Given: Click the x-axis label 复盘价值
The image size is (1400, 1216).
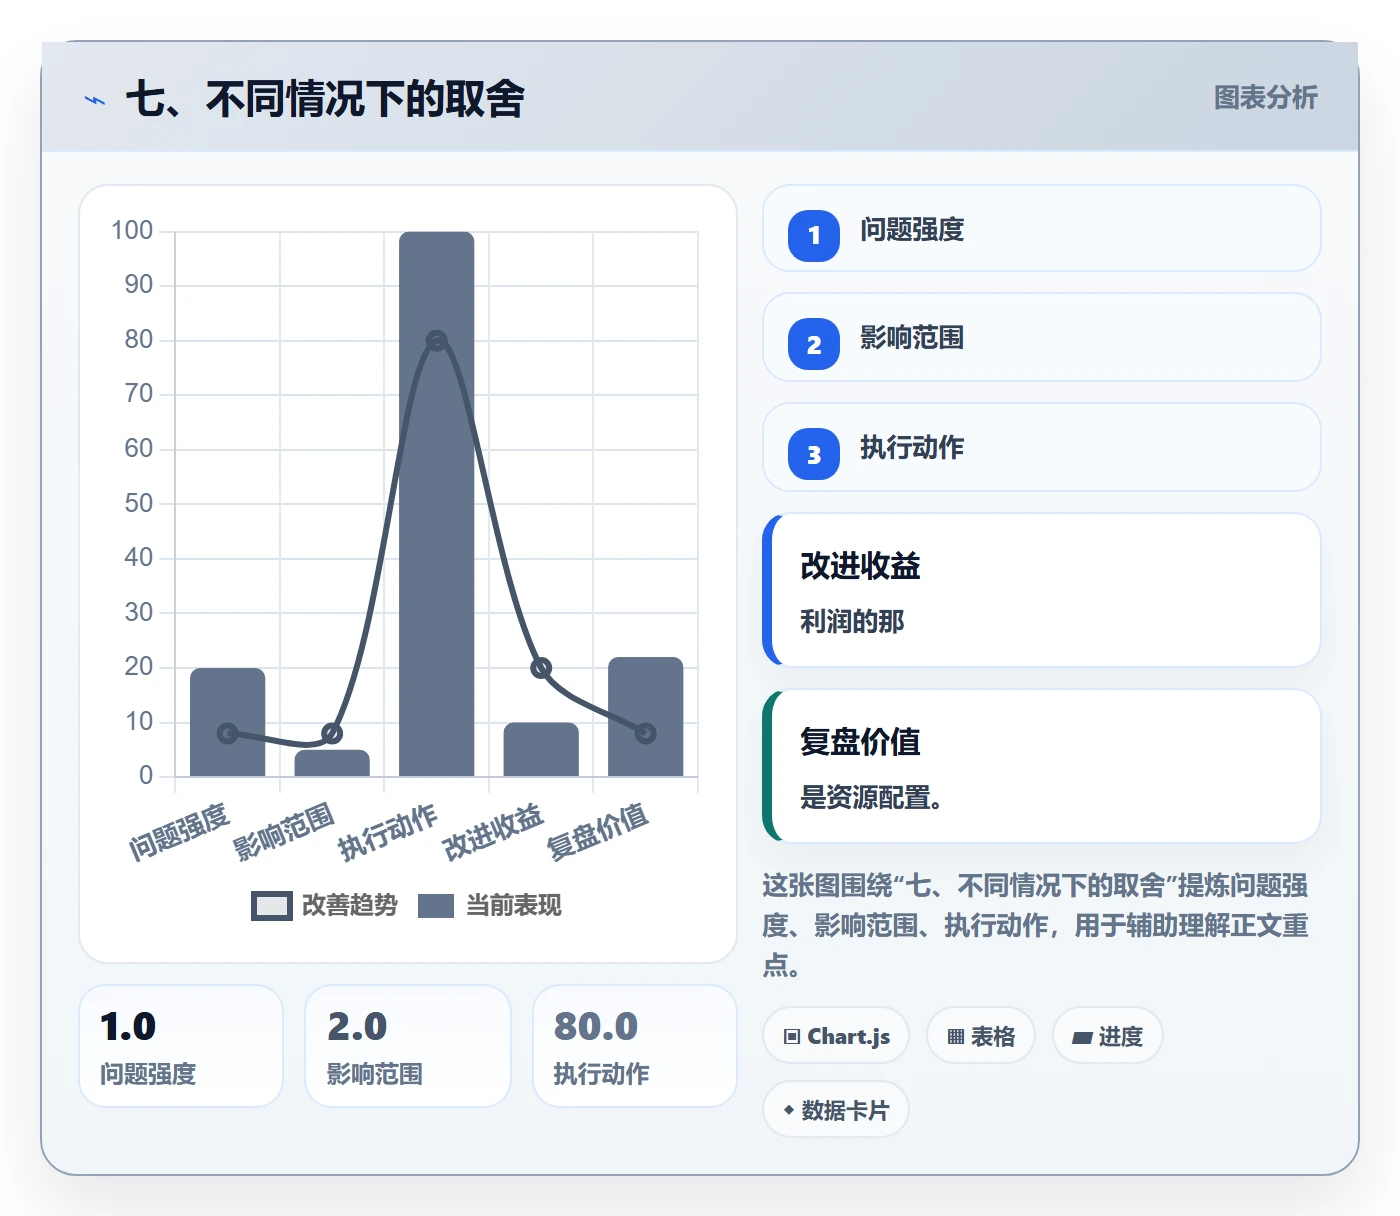Looking at the screenshot, I should (x=598, y=832).
